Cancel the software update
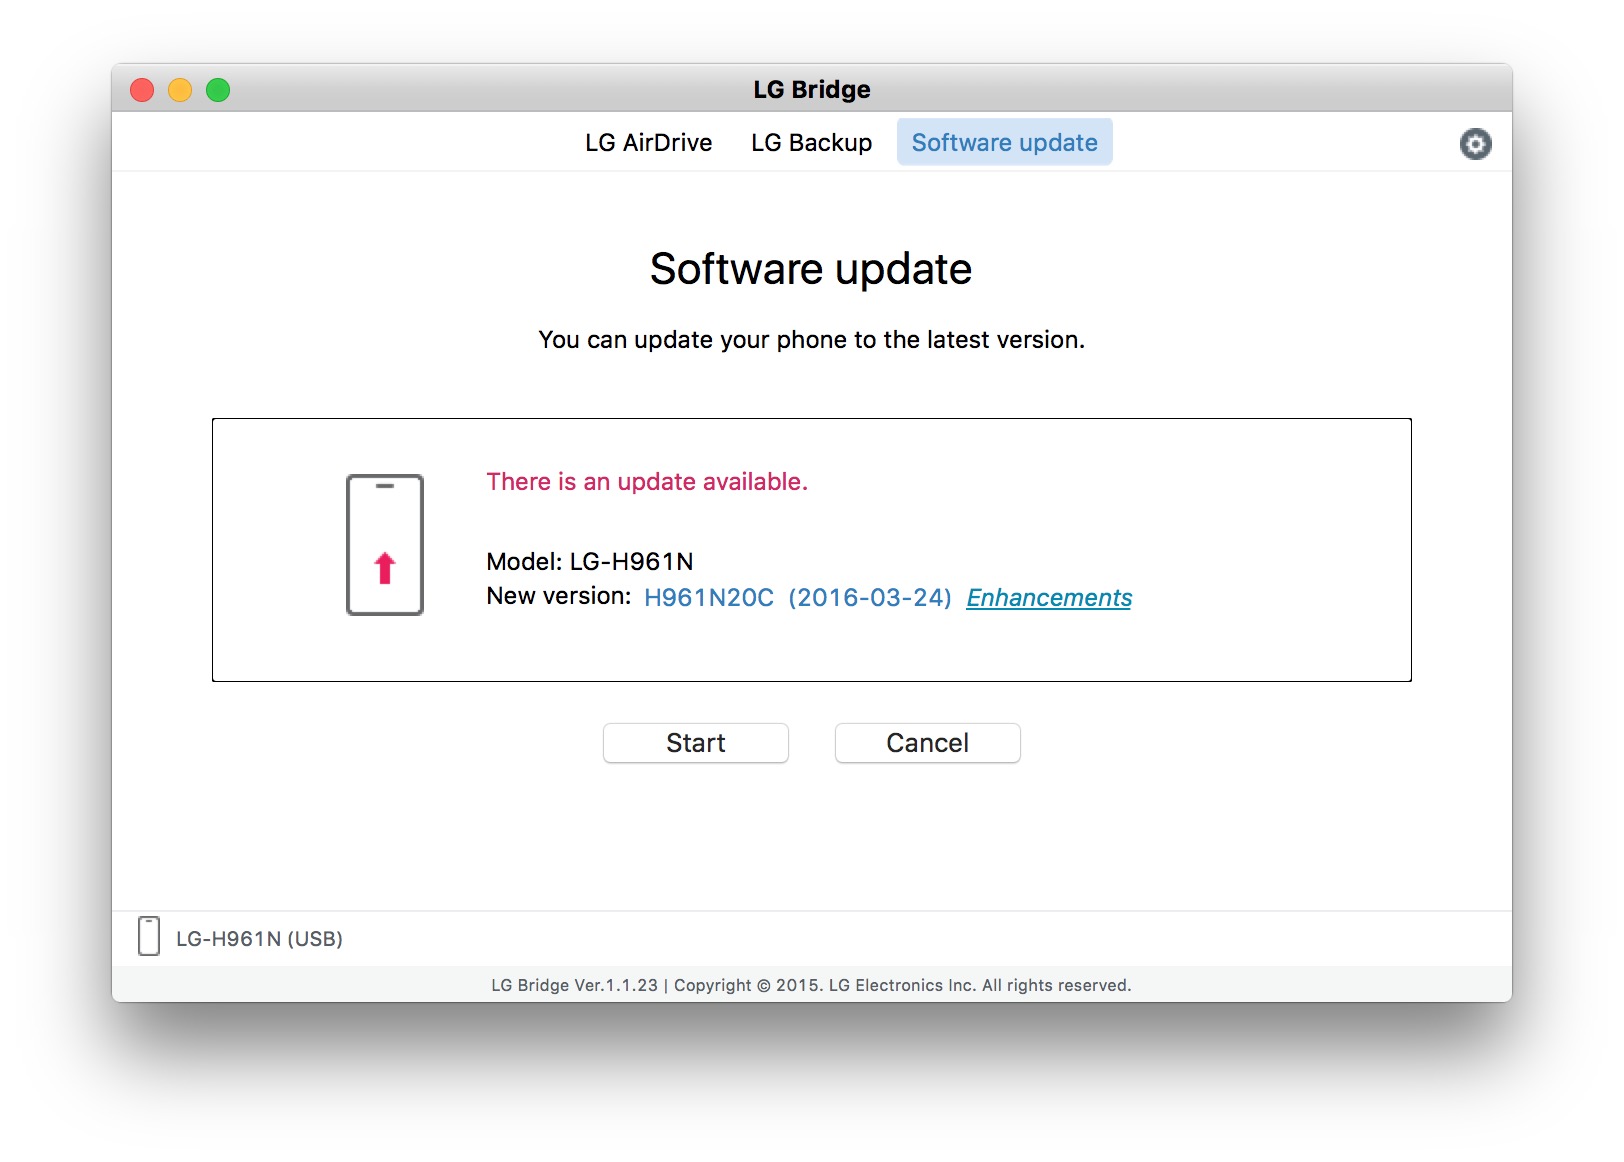 click(x=927, y=743)
